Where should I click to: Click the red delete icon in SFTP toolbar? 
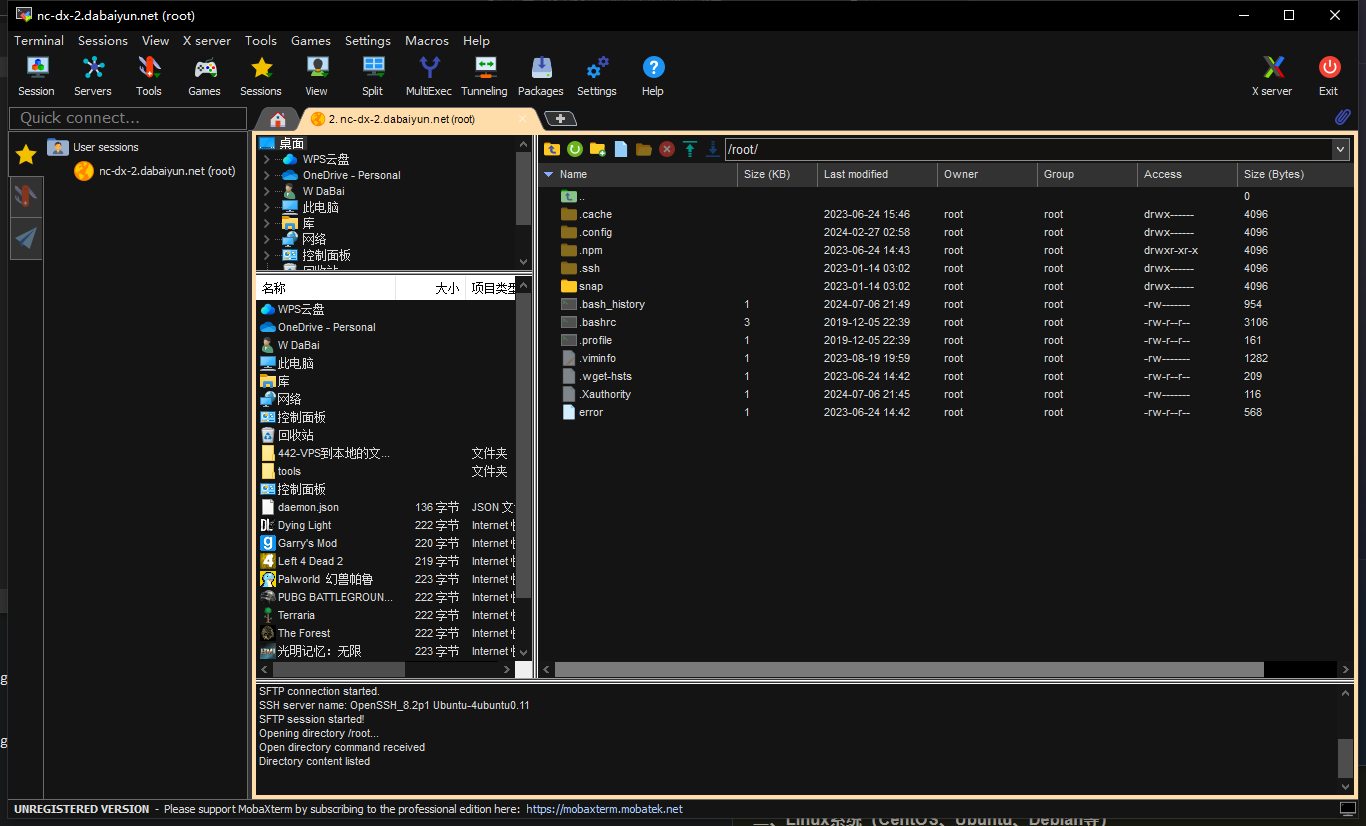point(667,149)
